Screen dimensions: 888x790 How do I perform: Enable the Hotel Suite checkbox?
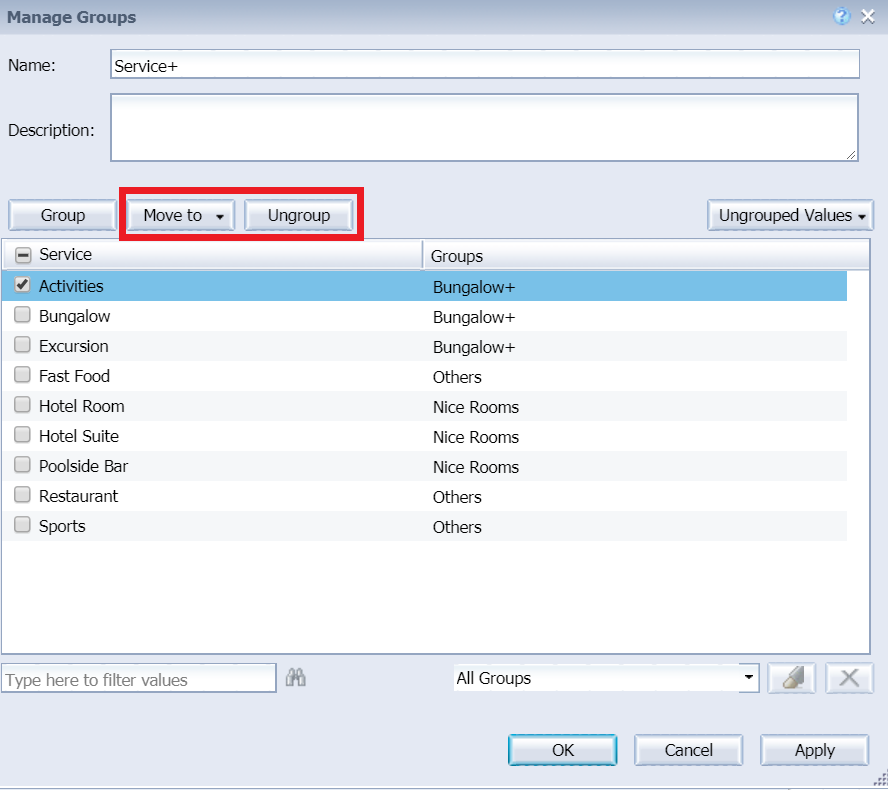pos(22,435)
